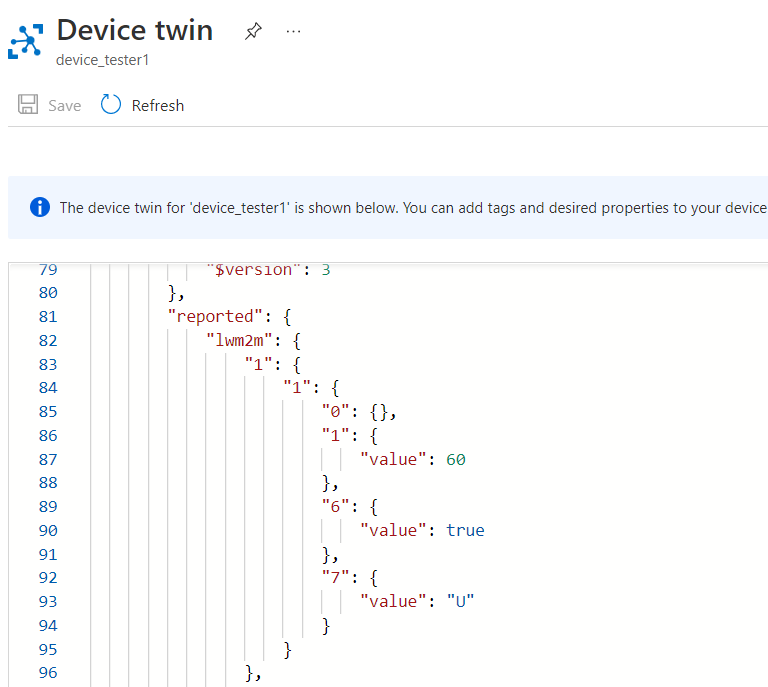Click the info banner message text

pos(413,208)
